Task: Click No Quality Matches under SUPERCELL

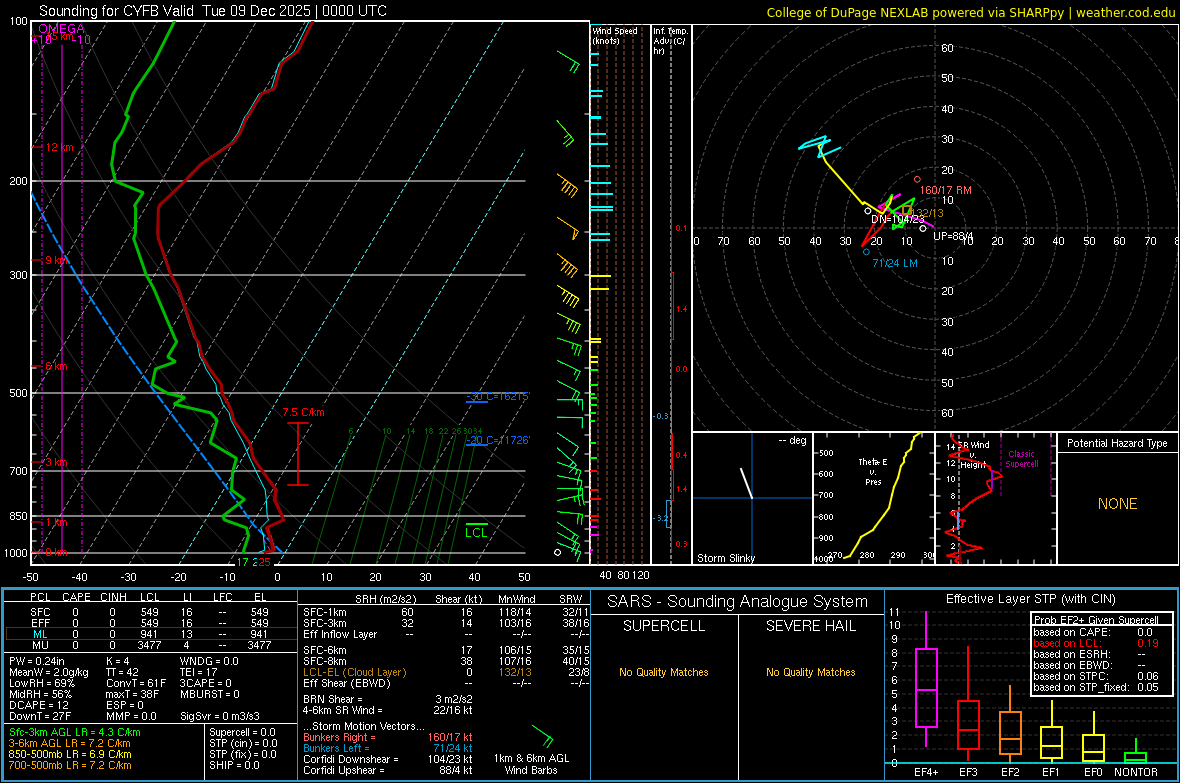Action: click(x=664, y=672)
